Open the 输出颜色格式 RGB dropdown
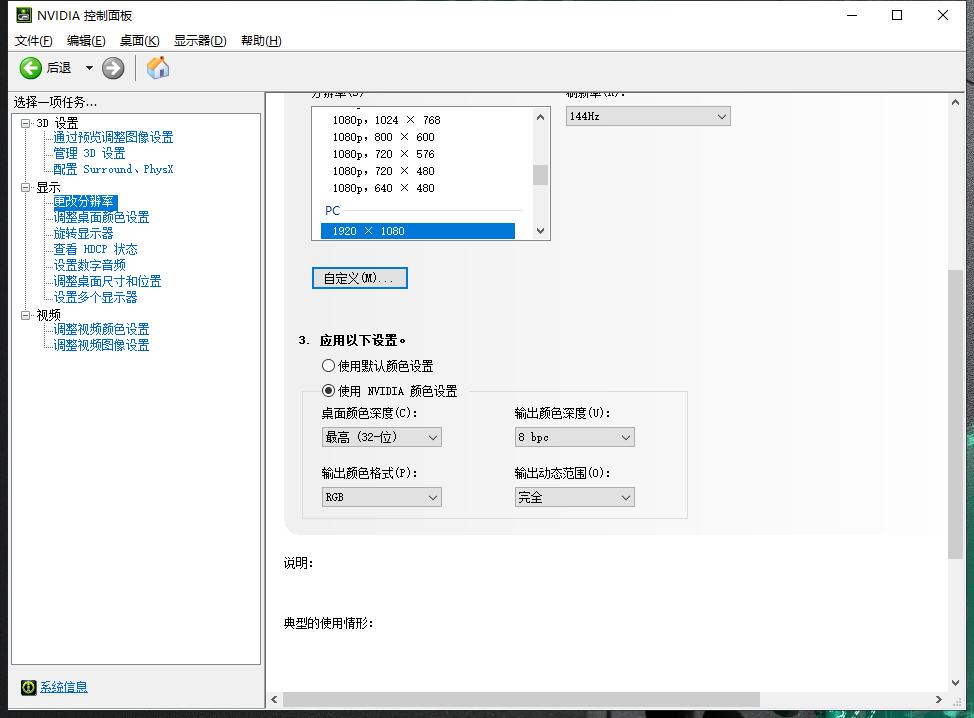Viewport: 974px width, 718px height. pyautogui.click(x=381, y=498)
